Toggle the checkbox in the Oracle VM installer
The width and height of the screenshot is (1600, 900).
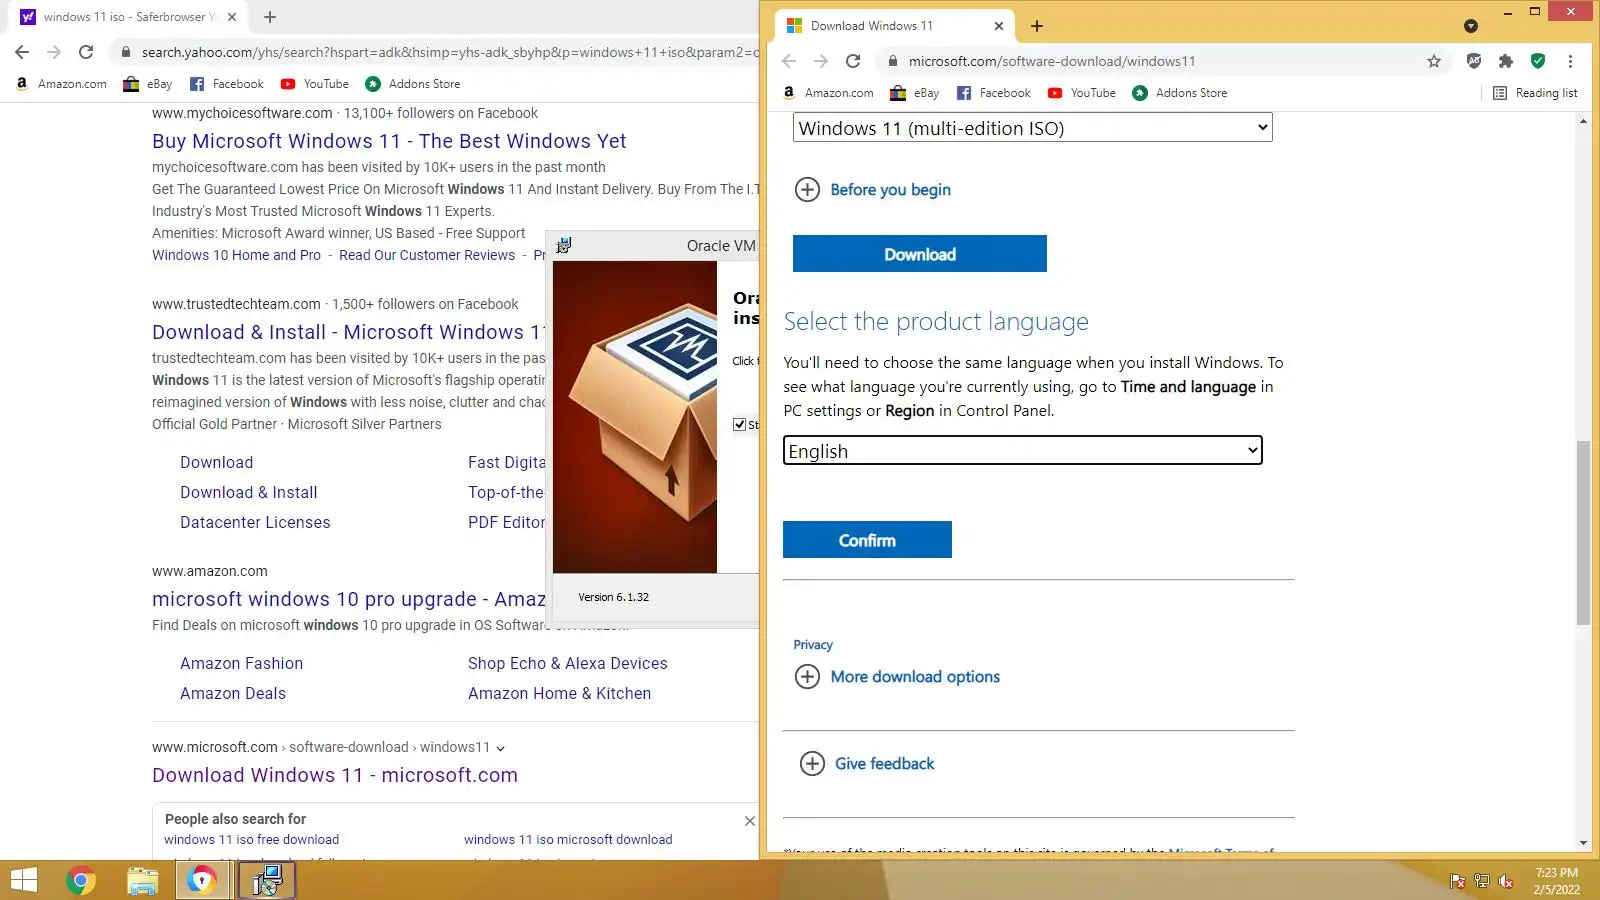(x=740, y=425)
